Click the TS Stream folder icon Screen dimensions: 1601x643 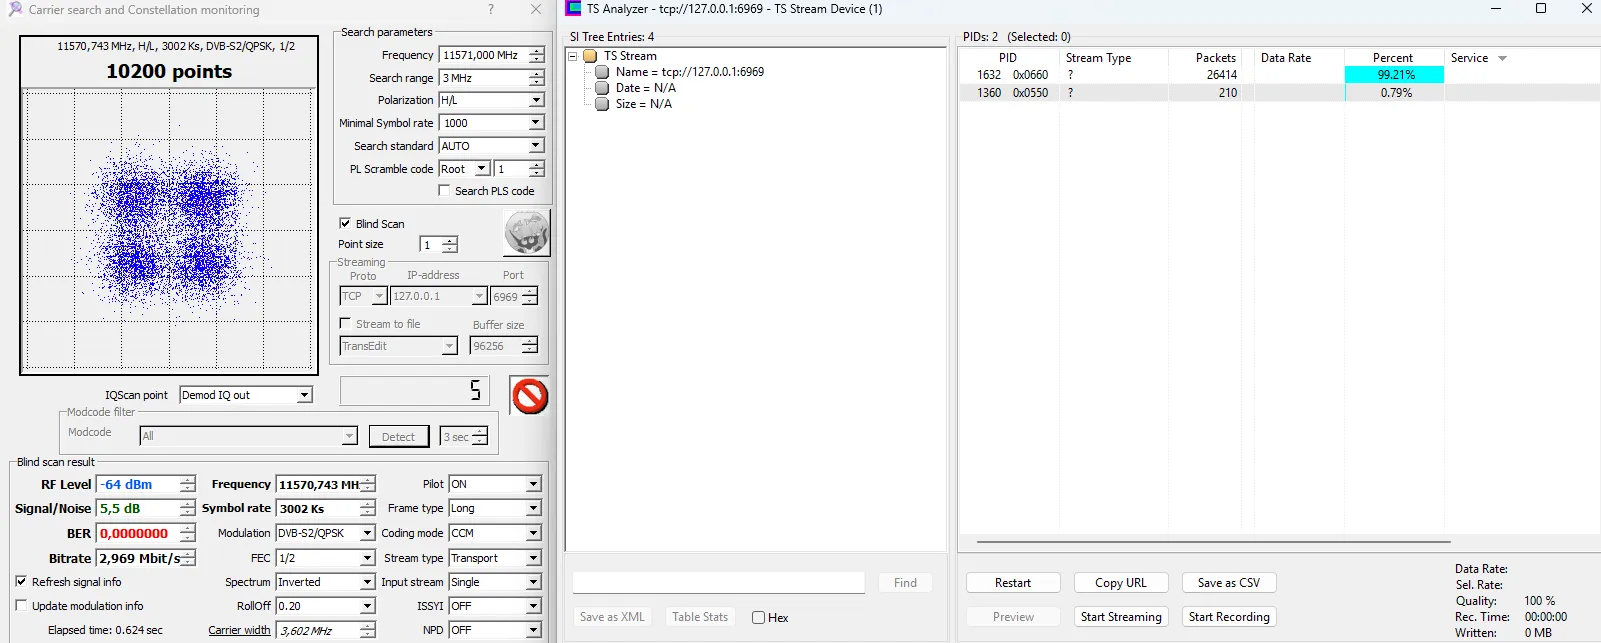click(x=590, y=56)
